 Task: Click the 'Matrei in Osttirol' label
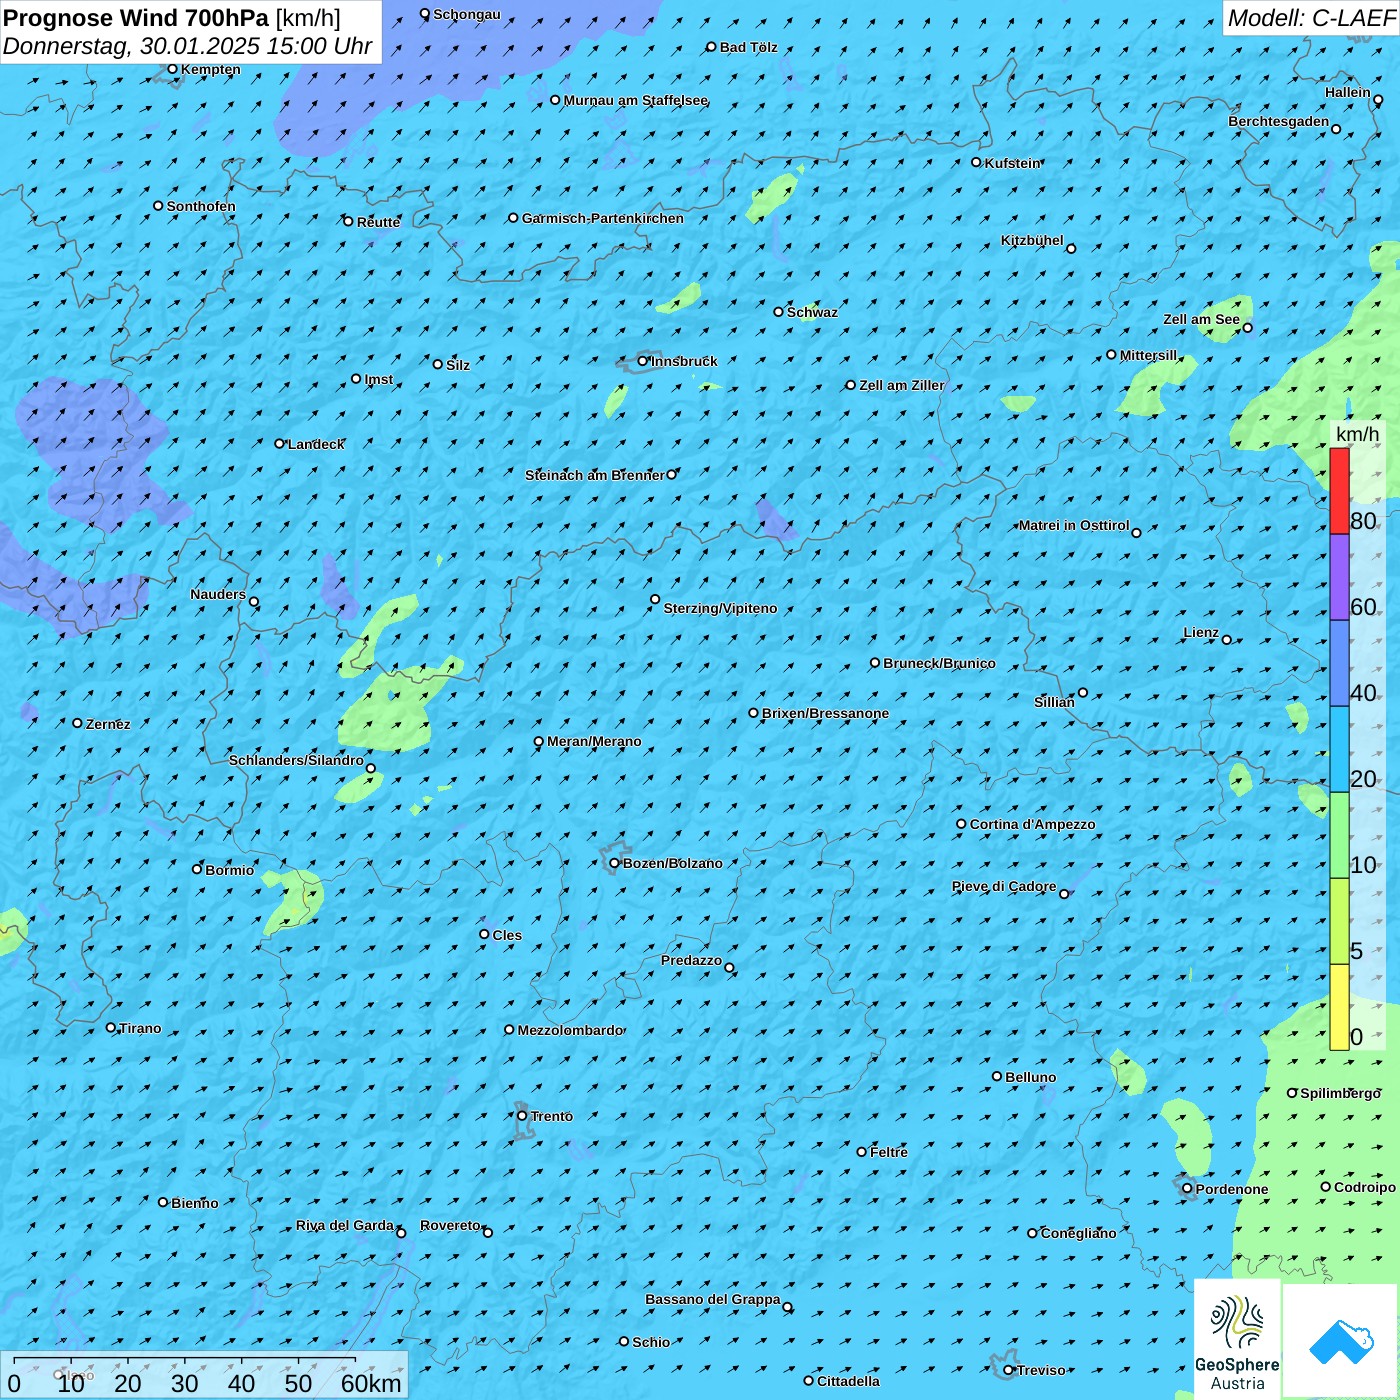point(1074,525)
